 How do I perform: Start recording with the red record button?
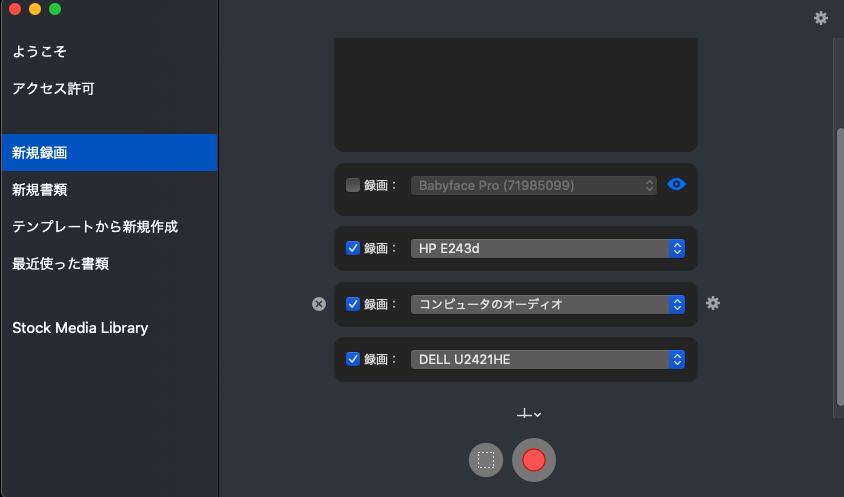[x=534, y=460]
